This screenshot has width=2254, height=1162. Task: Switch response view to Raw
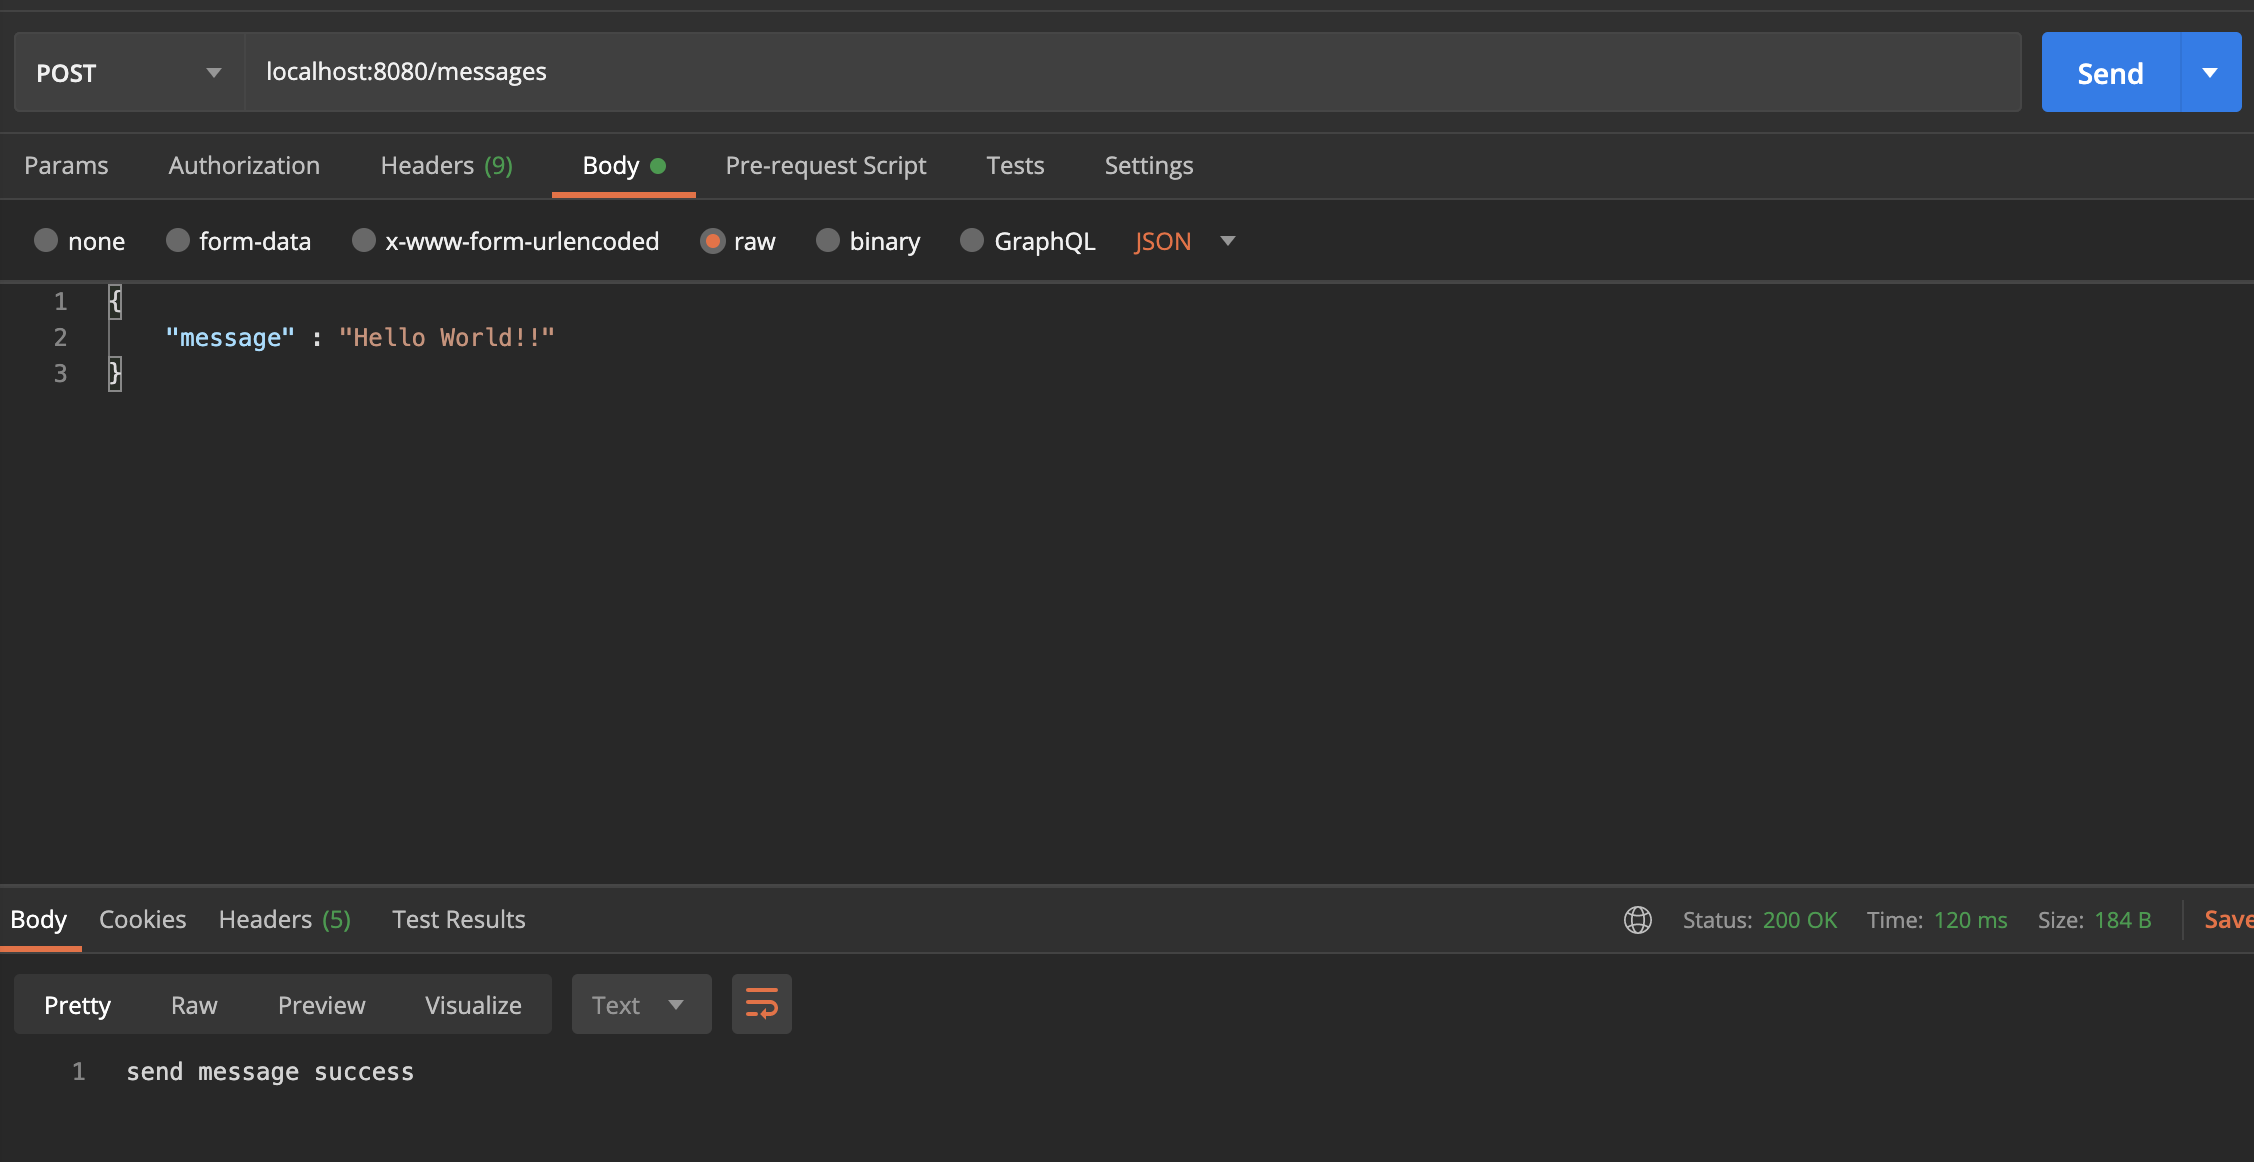(194, 1005)
